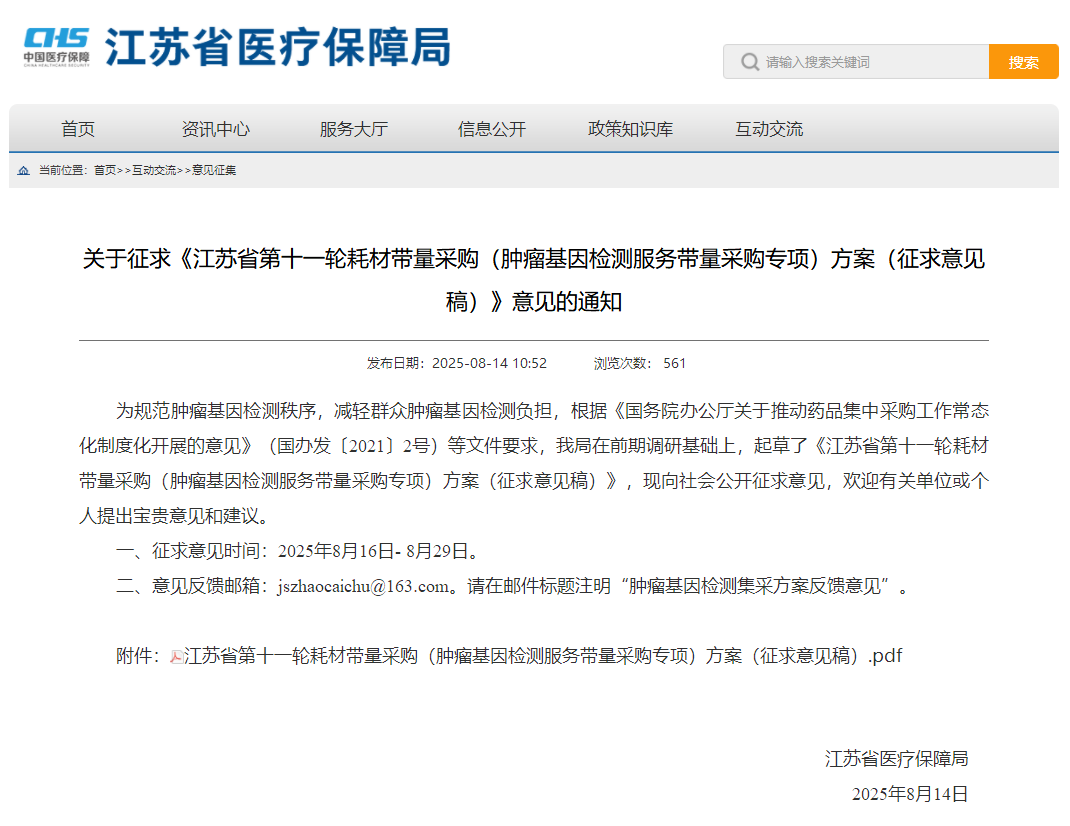Navigate to 政策知识库 in the menu
The image size is (1070, 826).
tap(630, 129)
